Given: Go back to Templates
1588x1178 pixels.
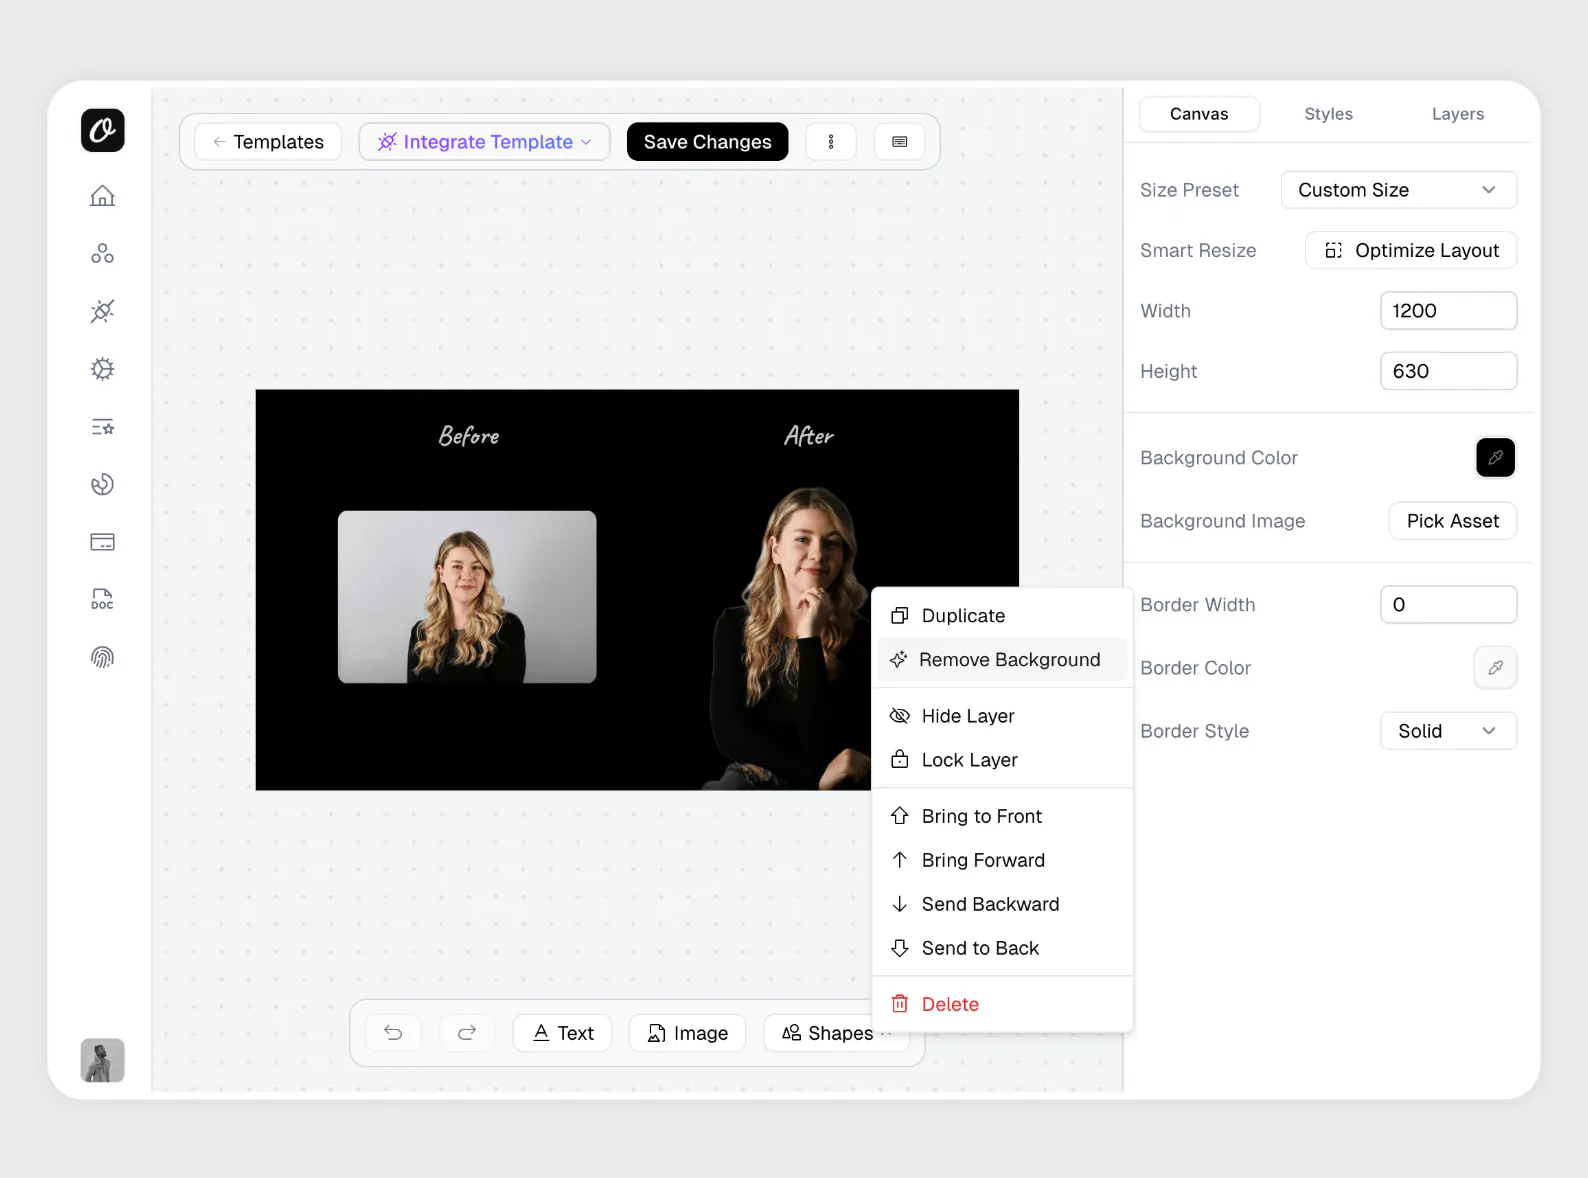Looking at the screenshot, I should click(x=268, y=142).
